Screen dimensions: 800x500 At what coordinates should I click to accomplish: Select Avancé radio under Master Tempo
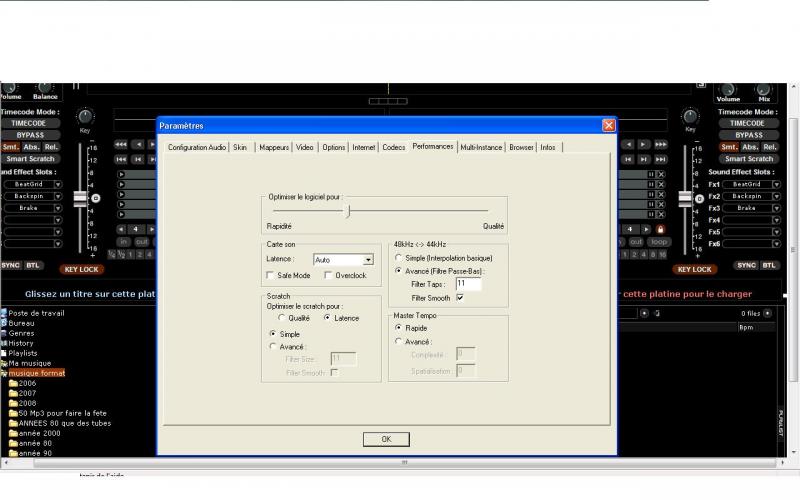point(399,341)
